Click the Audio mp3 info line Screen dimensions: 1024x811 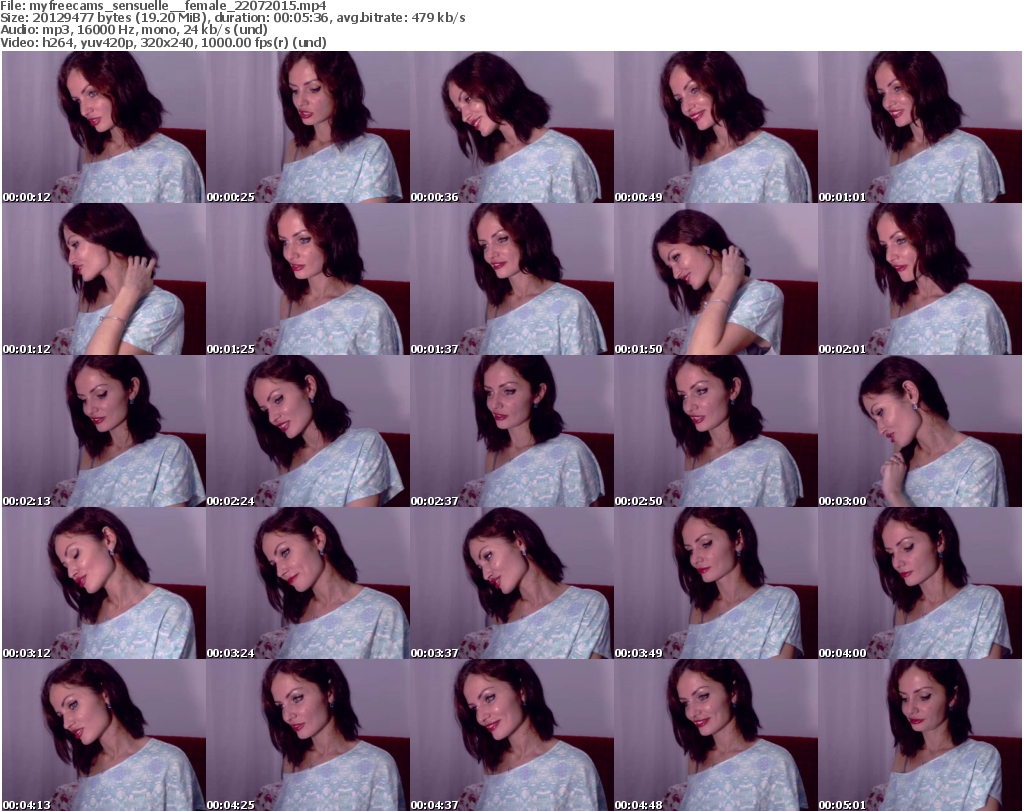(x=134, y=30)
